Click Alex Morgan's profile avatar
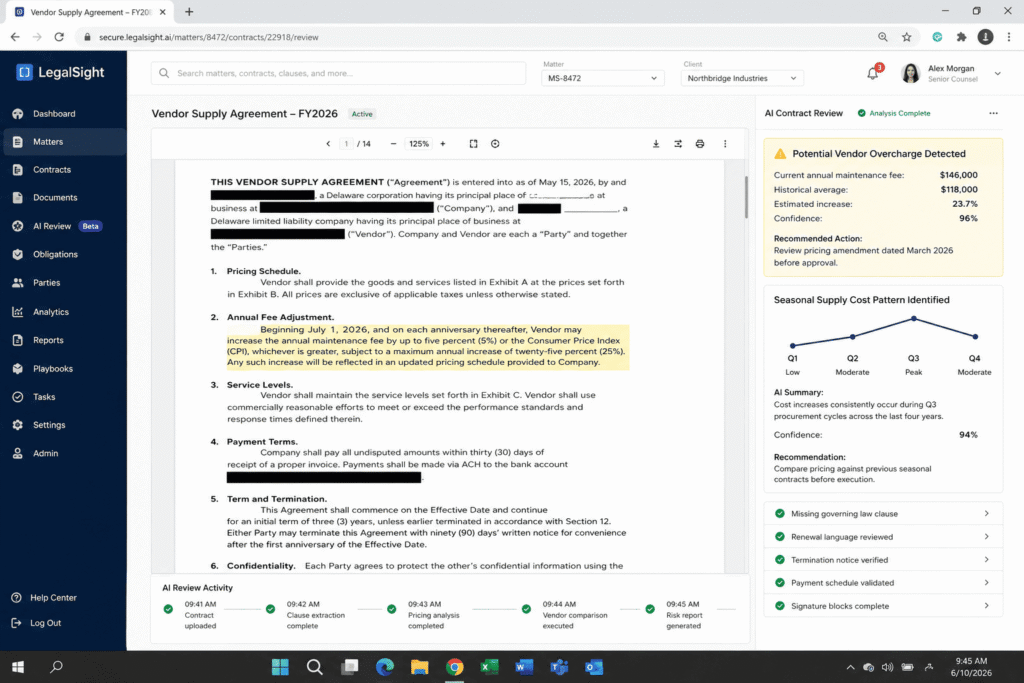Viewport: 1024px width, 683px height. click(910, 73)
